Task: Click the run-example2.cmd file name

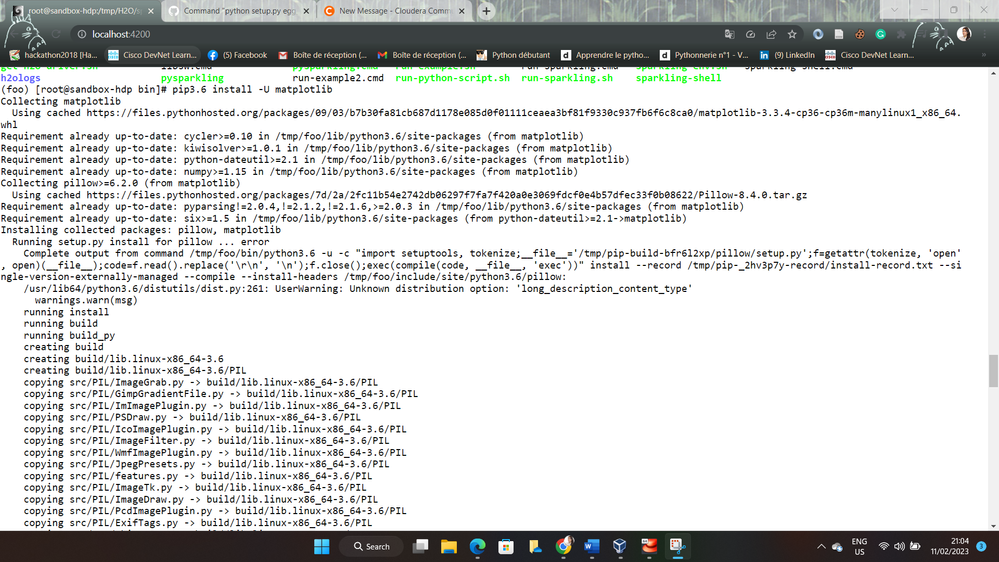Action: coord(338,78)
